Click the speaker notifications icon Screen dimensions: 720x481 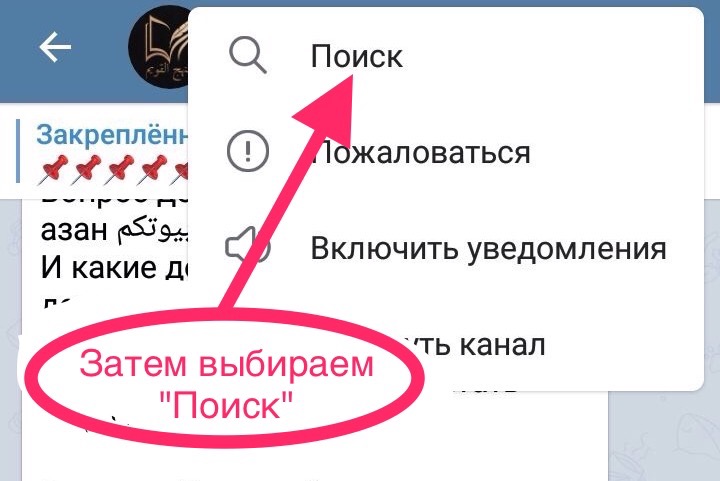tap(247, 248)
